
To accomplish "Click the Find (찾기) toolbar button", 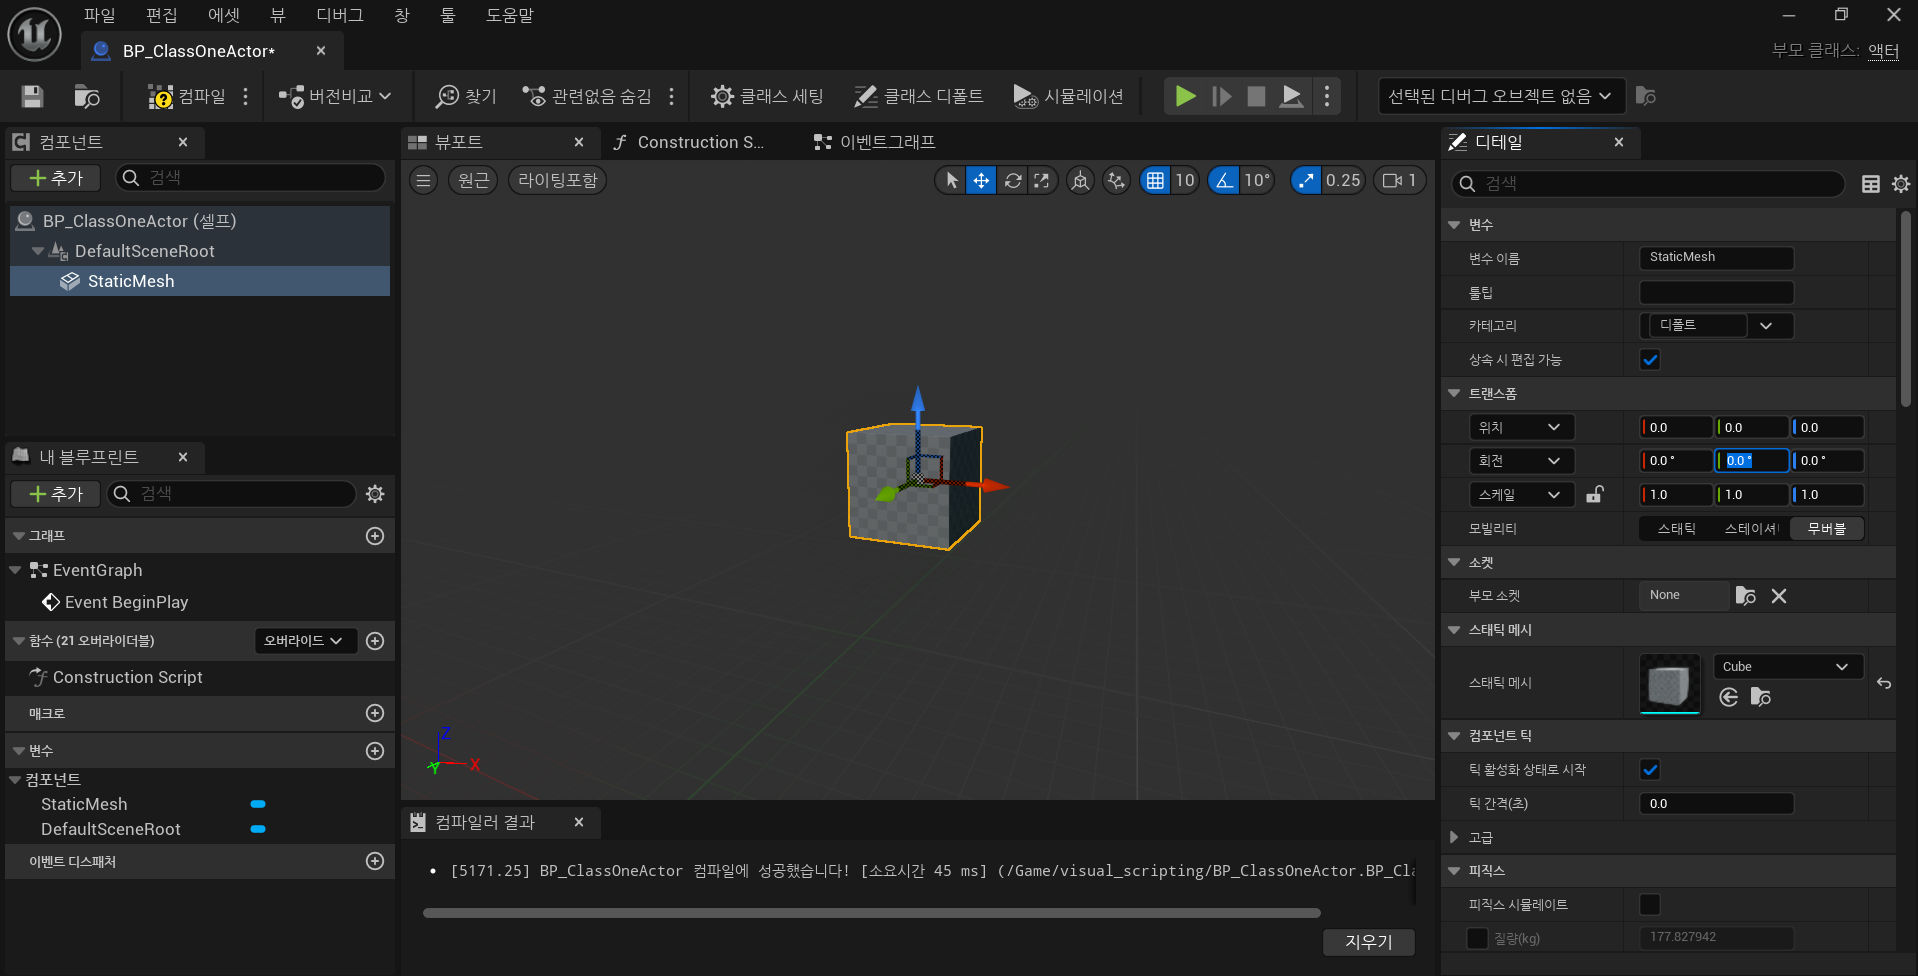I will (x=466, y=96).
